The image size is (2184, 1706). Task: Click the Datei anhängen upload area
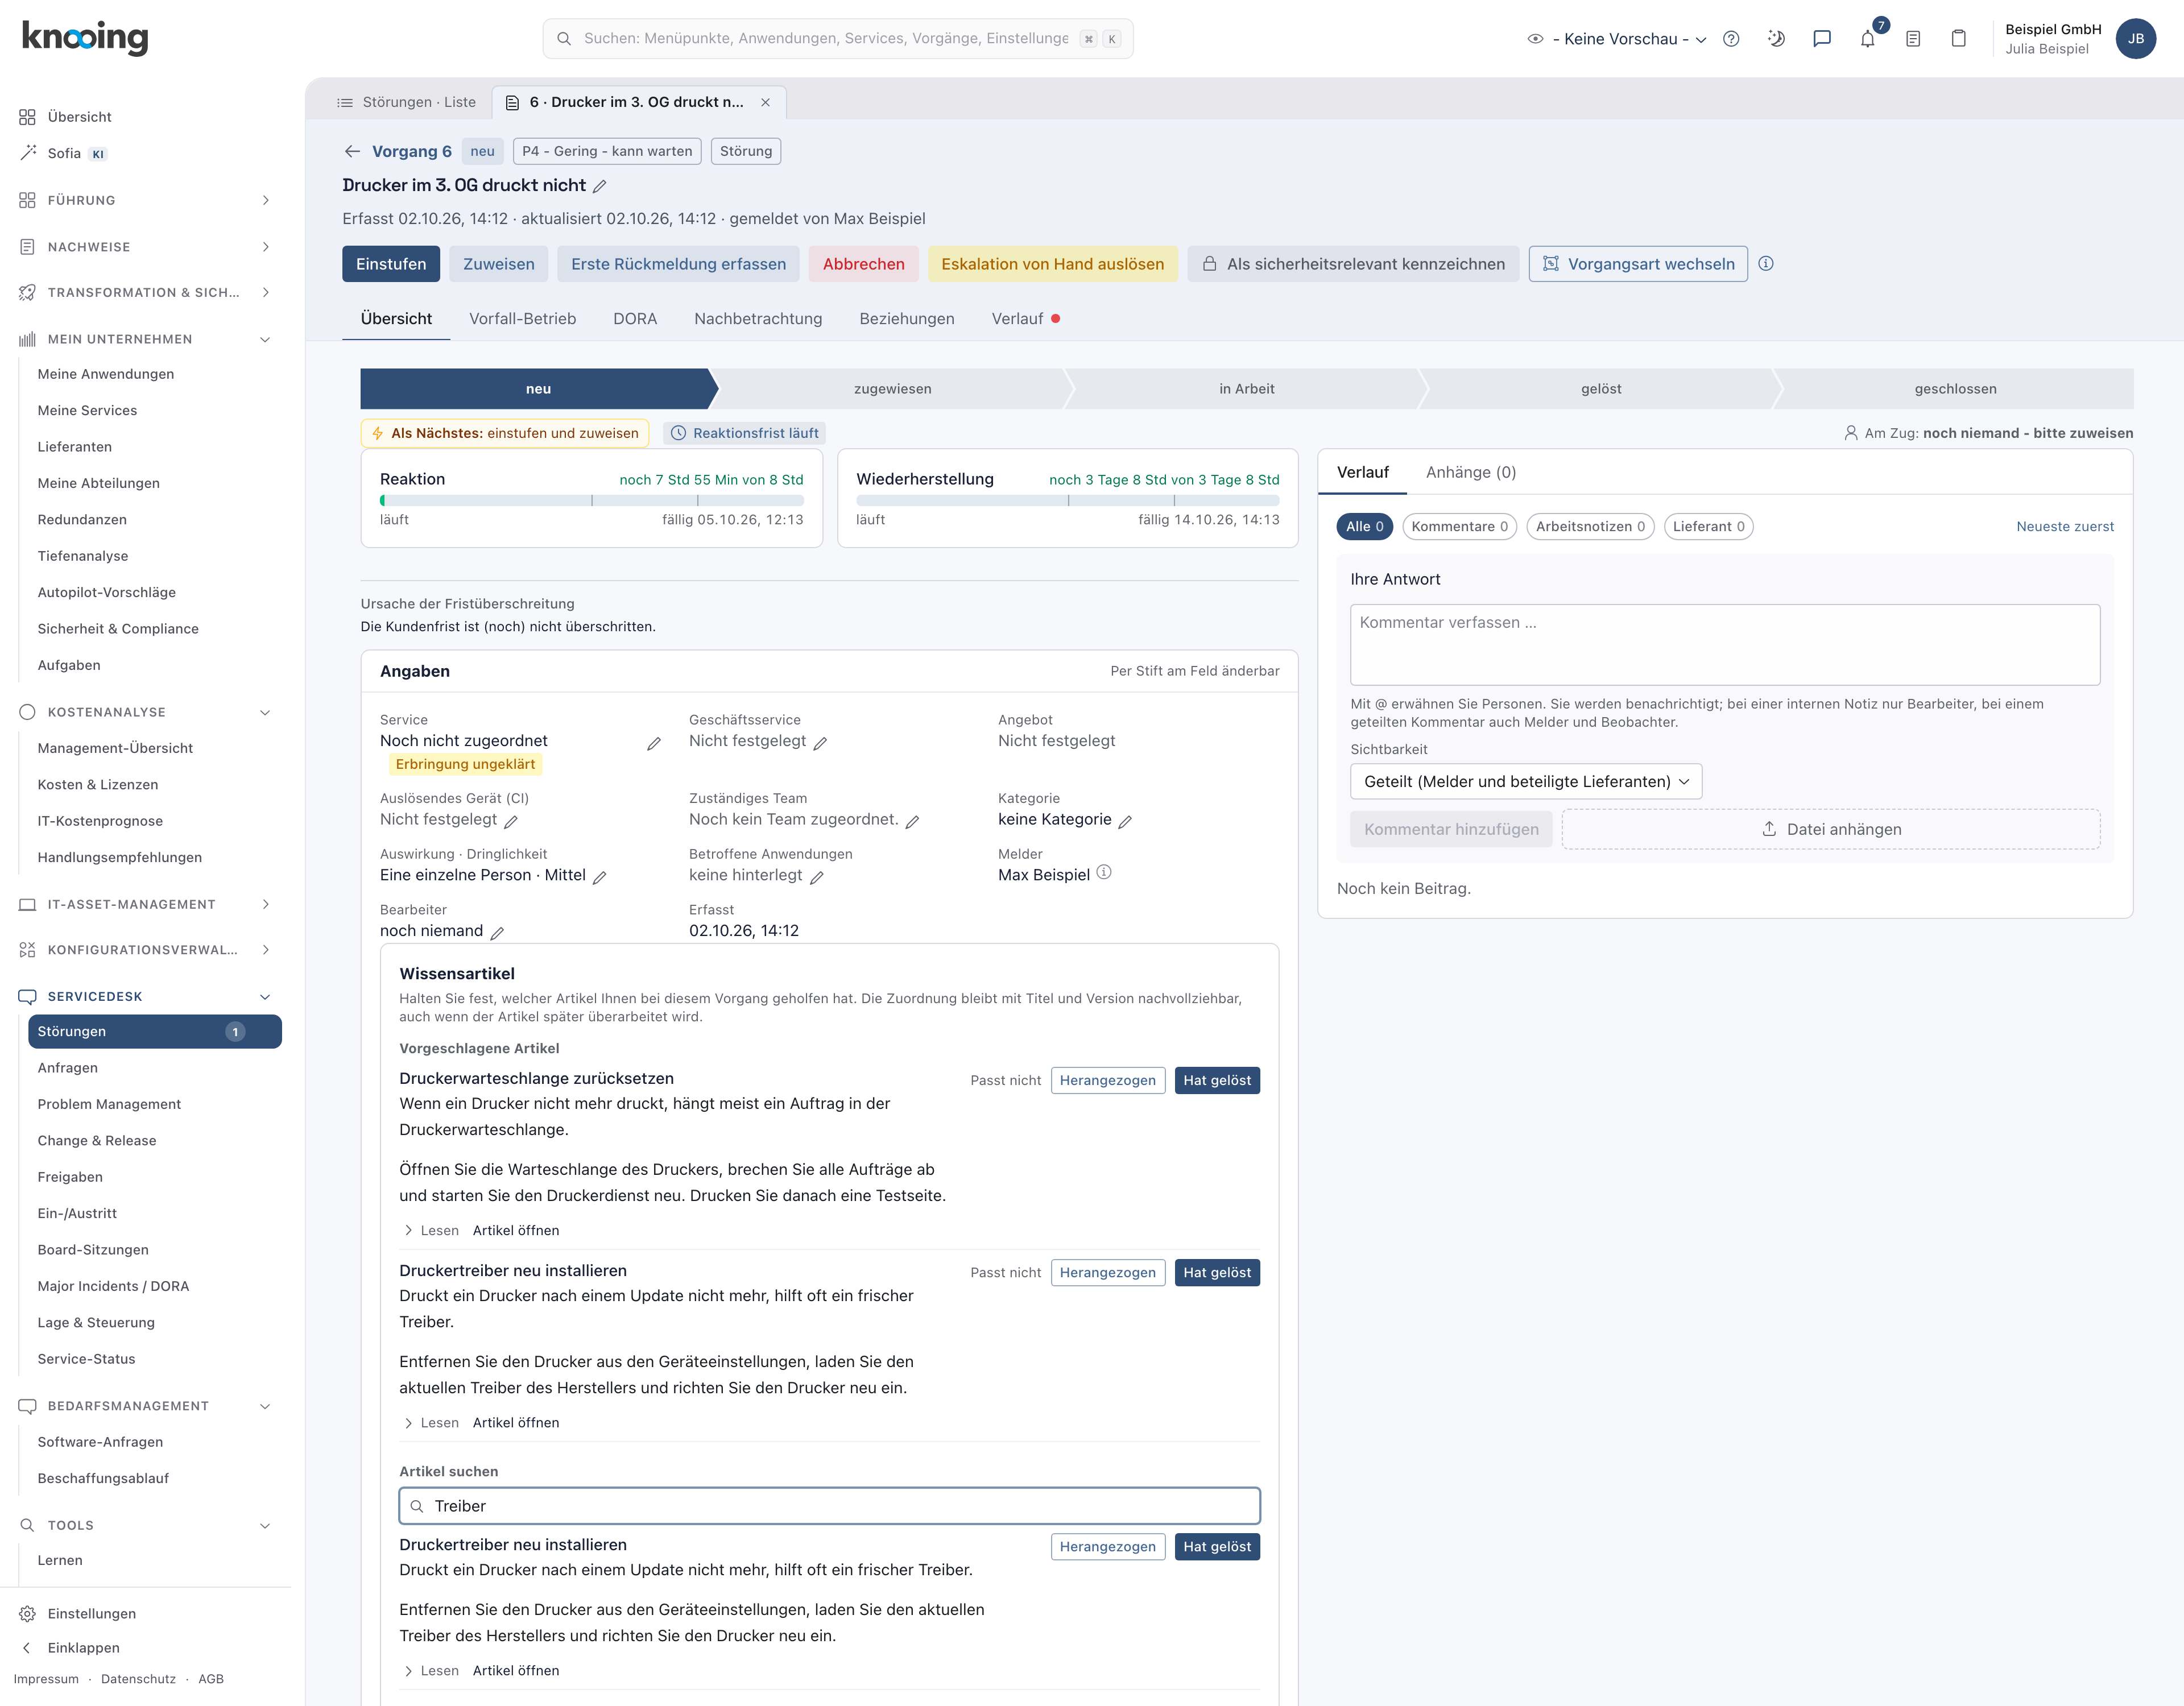pyautogui.click(x=1831, y=830)
